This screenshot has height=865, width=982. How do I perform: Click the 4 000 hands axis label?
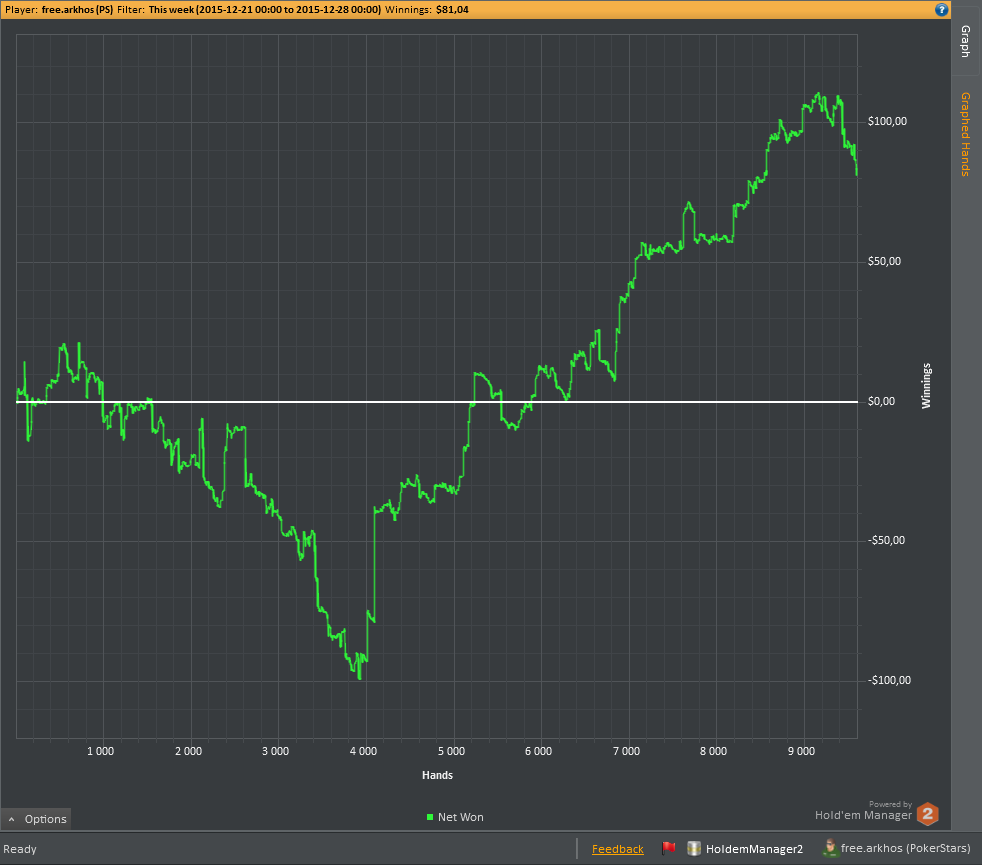pos(364,751)
